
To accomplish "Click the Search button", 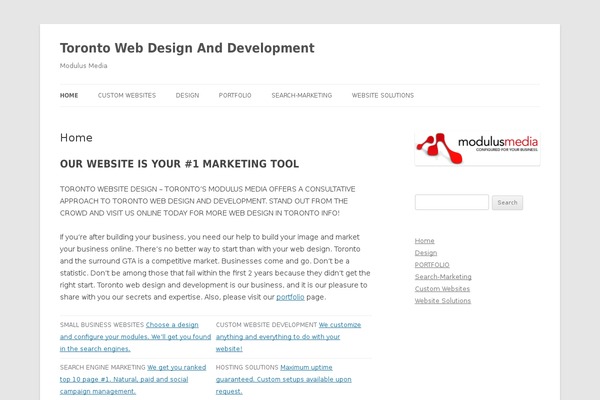I will 507,202.
